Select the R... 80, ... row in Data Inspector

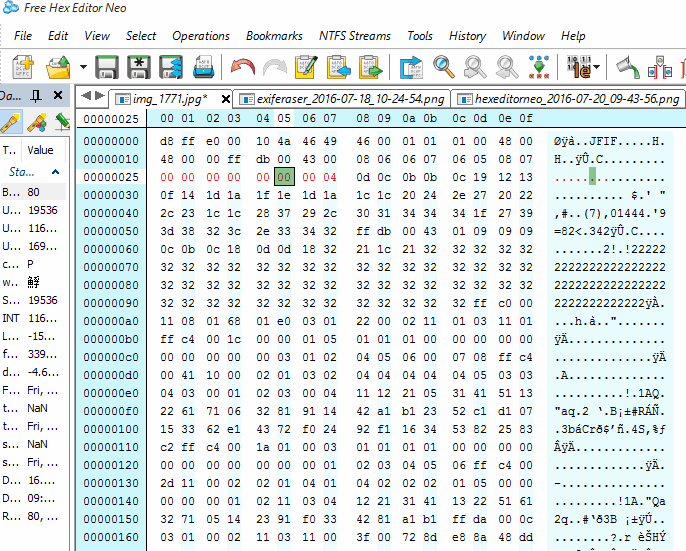(33, 516)
